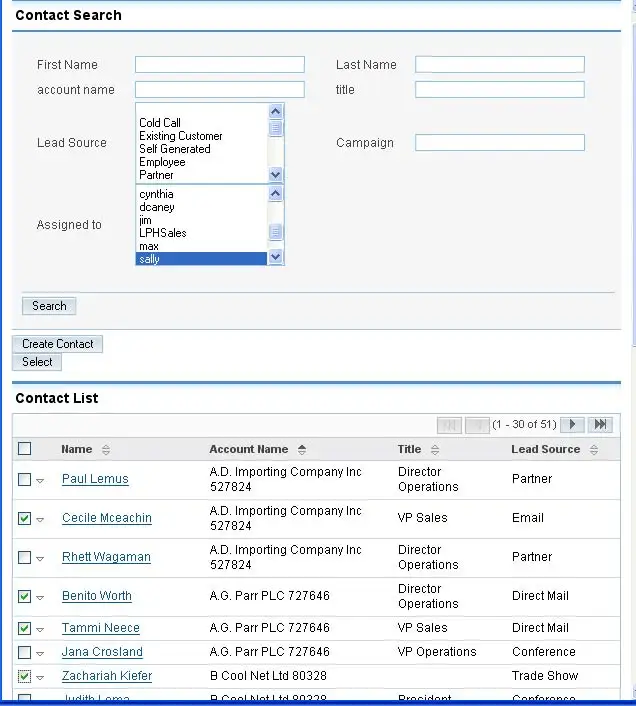Select jim in Assigned to list

click(201, 220)
